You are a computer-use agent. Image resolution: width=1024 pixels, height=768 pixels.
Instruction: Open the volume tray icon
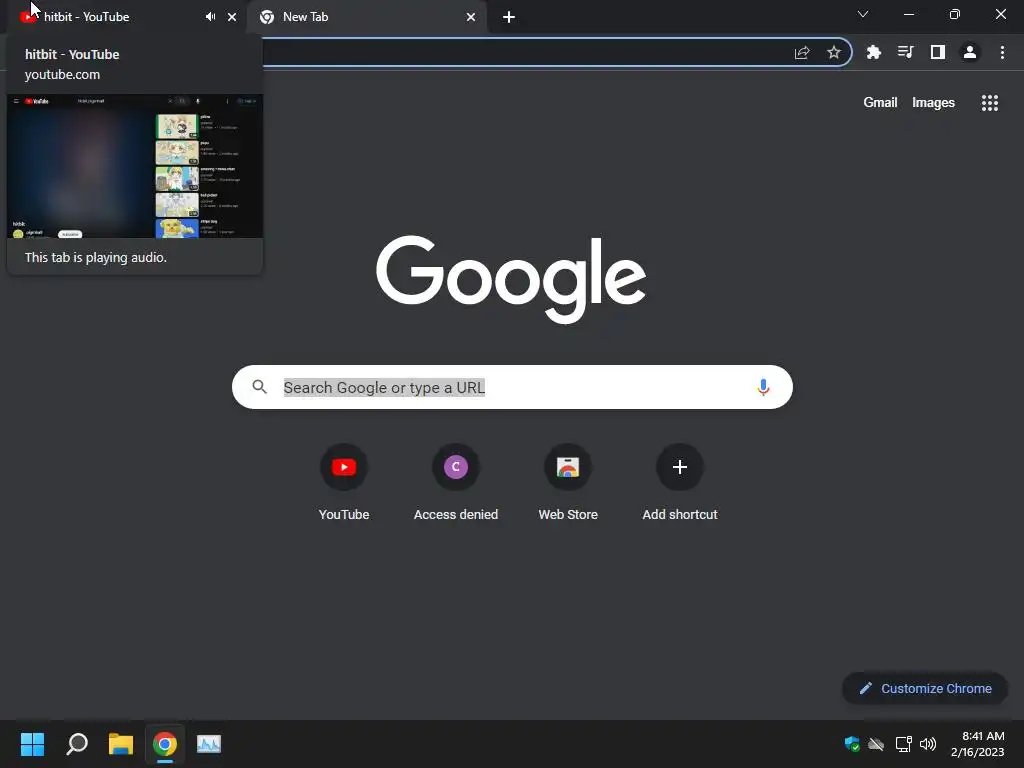pyautogui.click(x=928, y=744)
